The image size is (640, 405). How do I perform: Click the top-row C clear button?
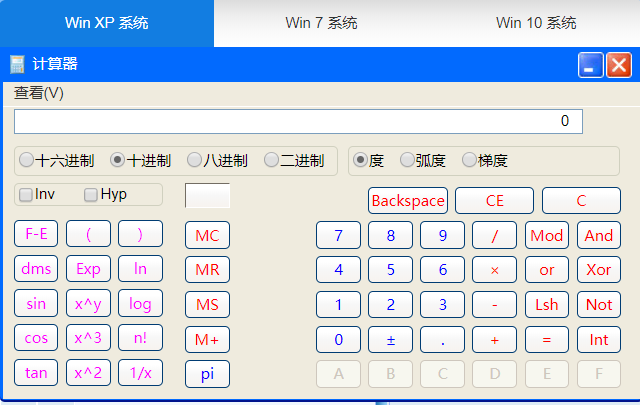581,200
